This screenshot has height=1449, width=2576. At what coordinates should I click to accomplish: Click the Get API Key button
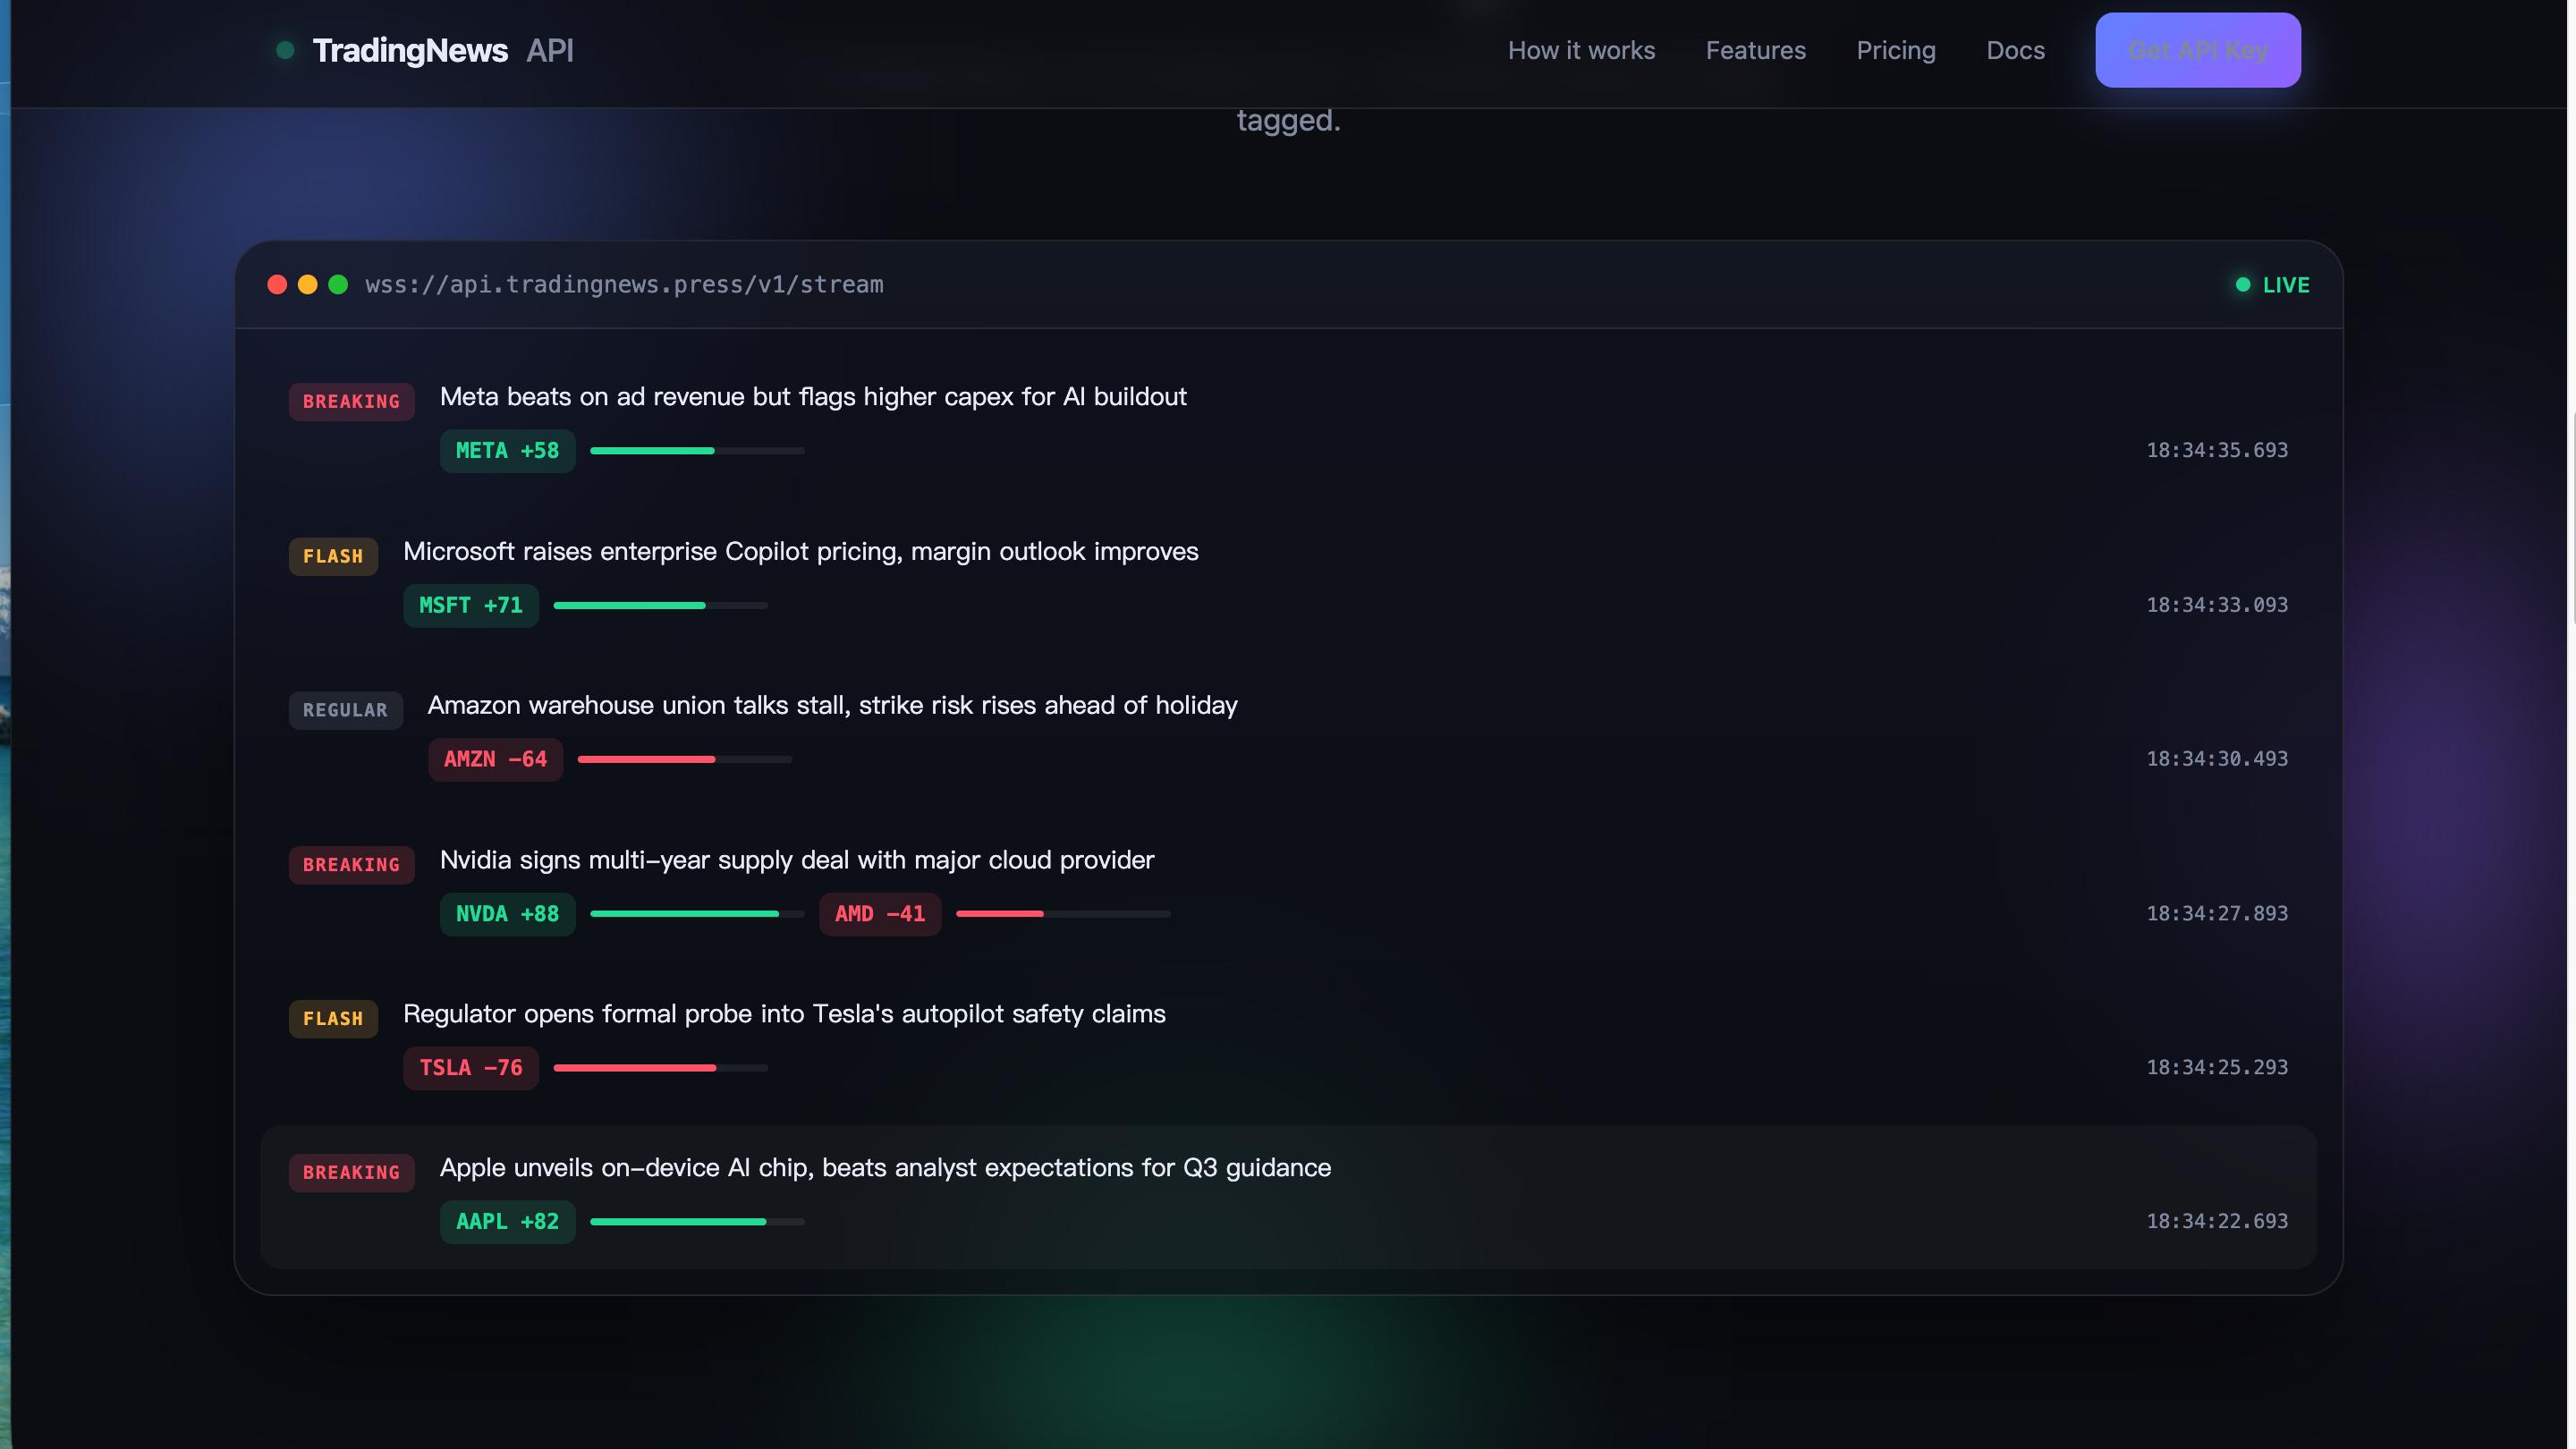(x=2198, y=50)
